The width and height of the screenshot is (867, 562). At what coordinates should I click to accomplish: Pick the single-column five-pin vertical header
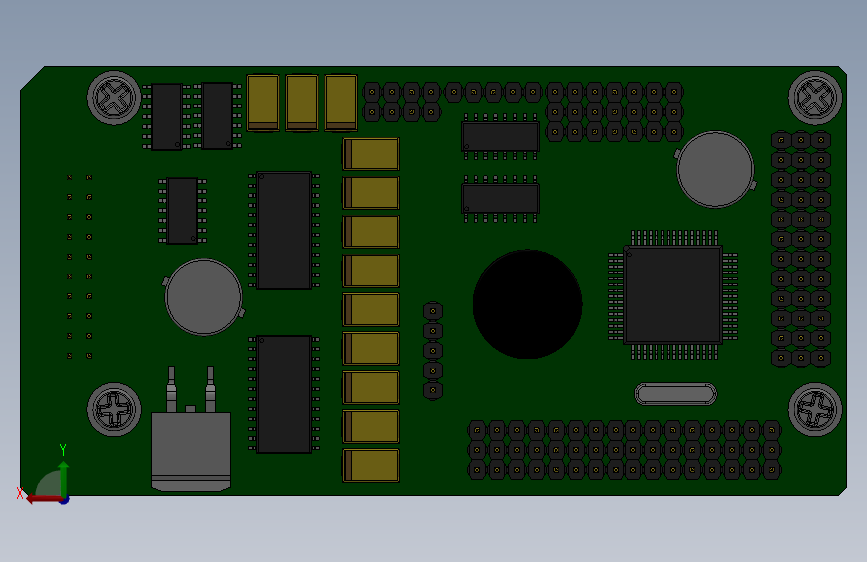(433, 351)
